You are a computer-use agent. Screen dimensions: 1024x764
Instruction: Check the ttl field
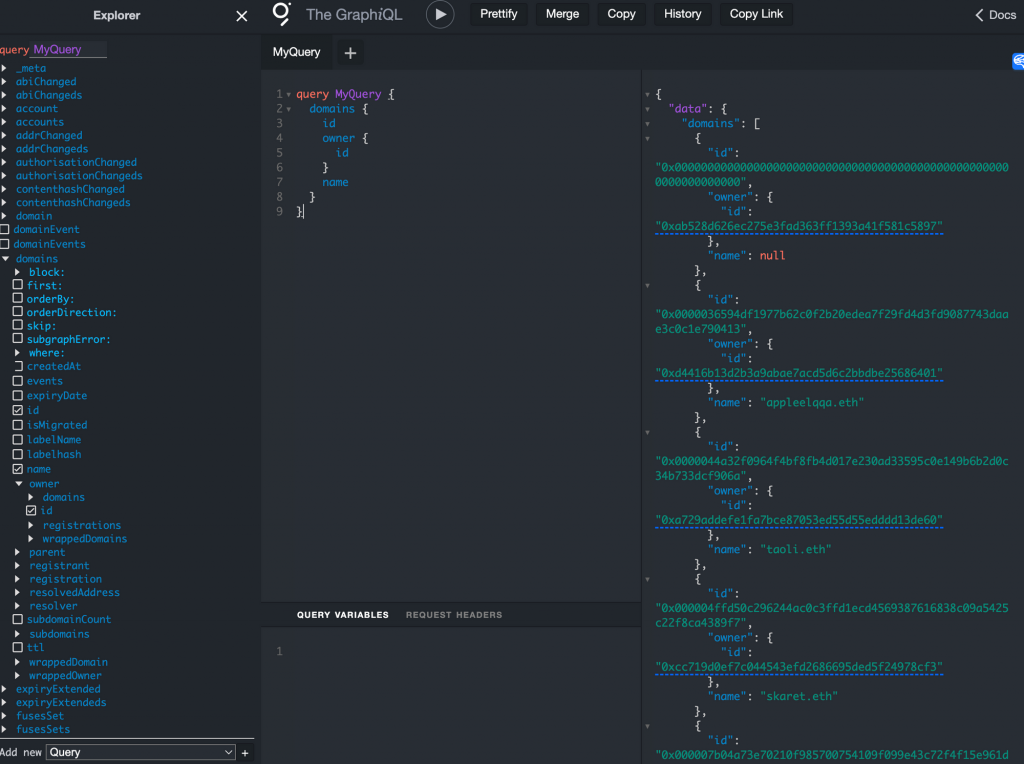[x=18, y=647]
